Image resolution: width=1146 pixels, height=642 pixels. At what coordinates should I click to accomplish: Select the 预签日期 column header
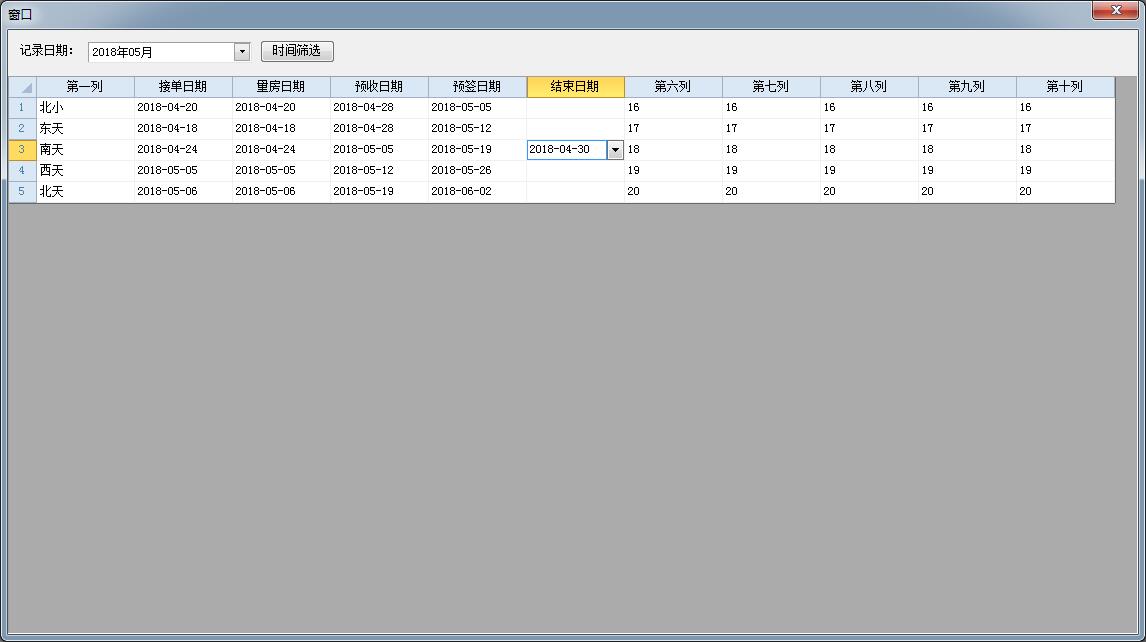[477, 87]
